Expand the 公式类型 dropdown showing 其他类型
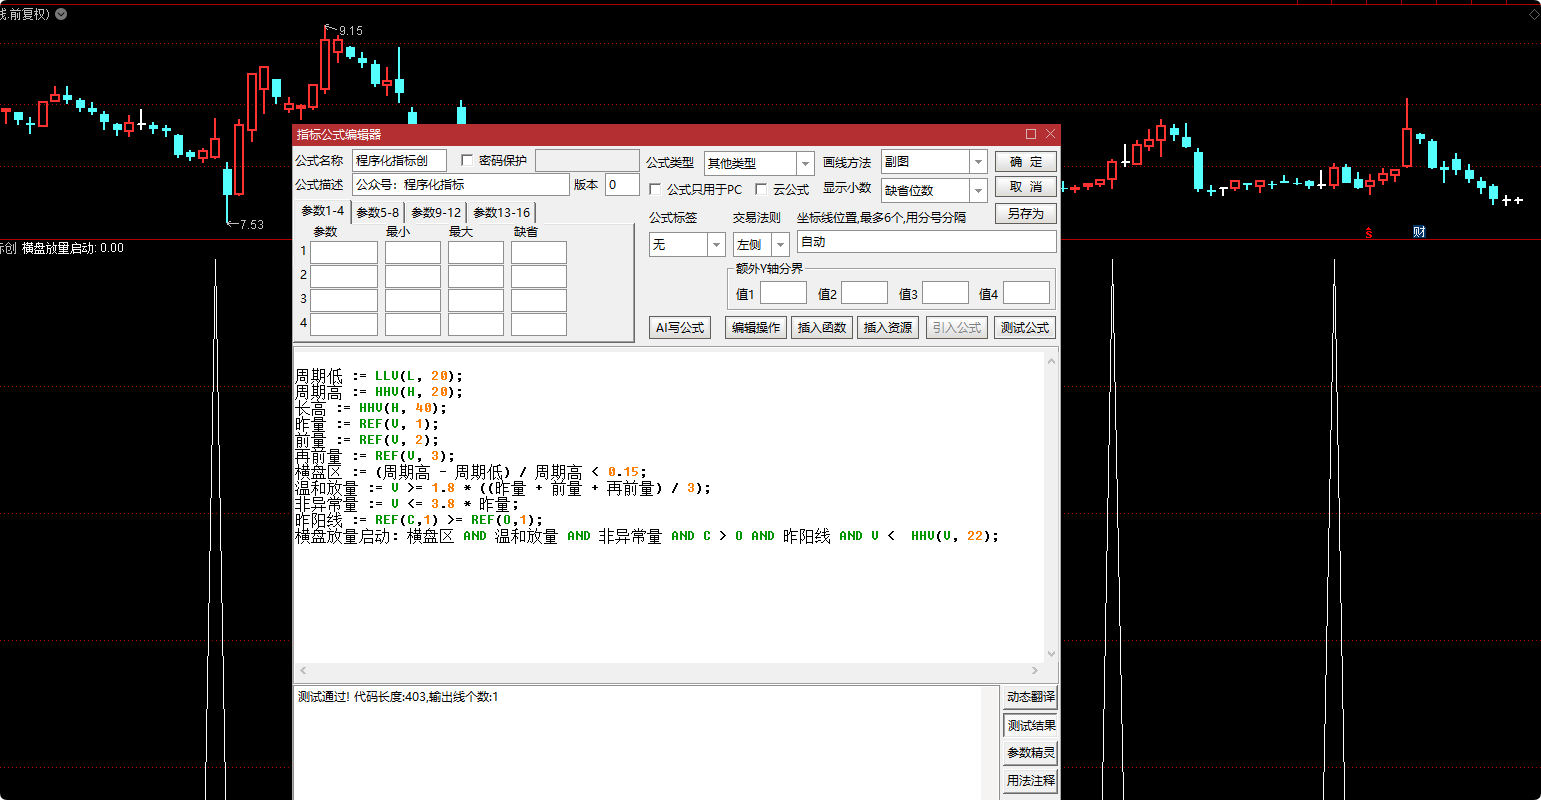The height and width of the screenshot is (800, 1541). [805, 163]
